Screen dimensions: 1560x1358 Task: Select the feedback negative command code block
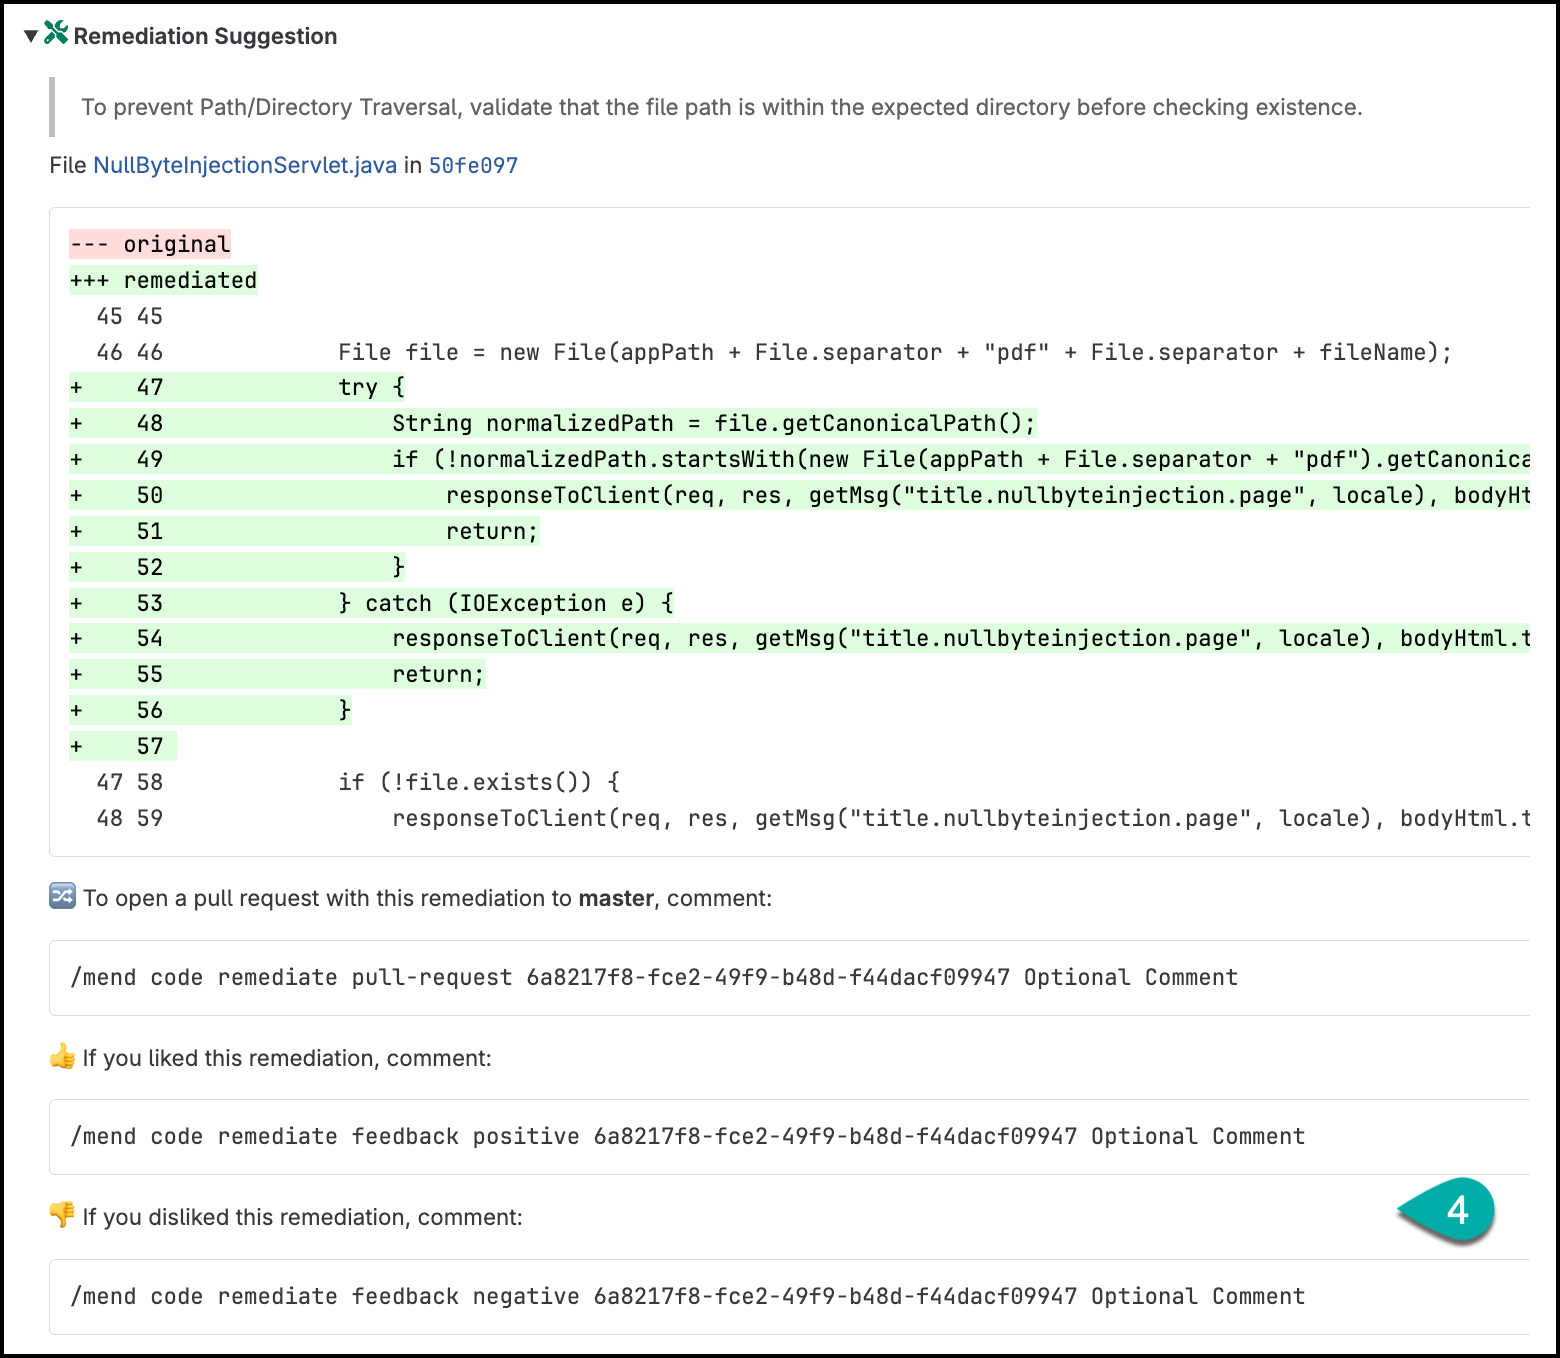pyautogui.click(x=790, y=1296)
